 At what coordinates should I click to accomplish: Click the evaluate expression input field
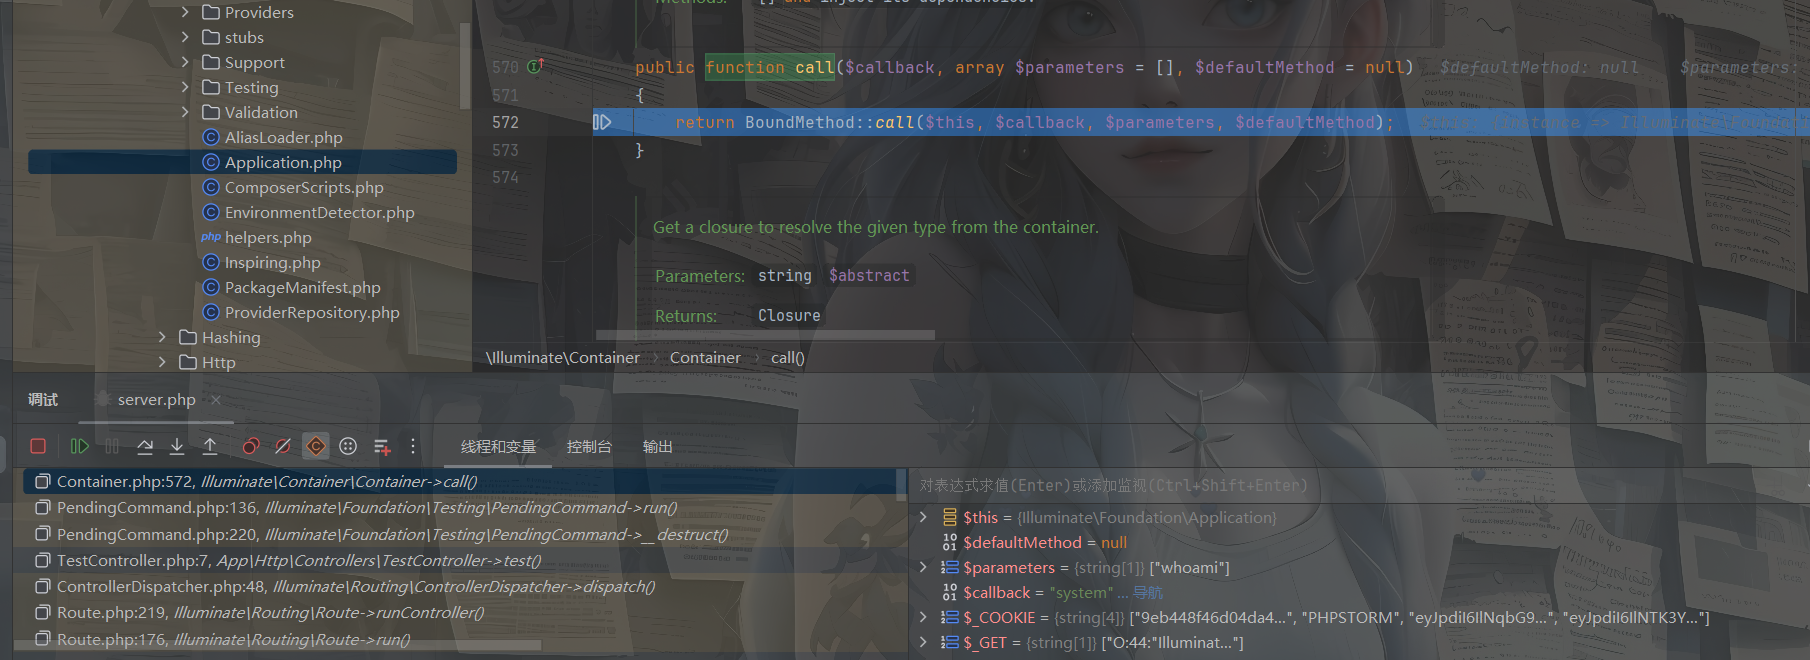point(1300,485)
